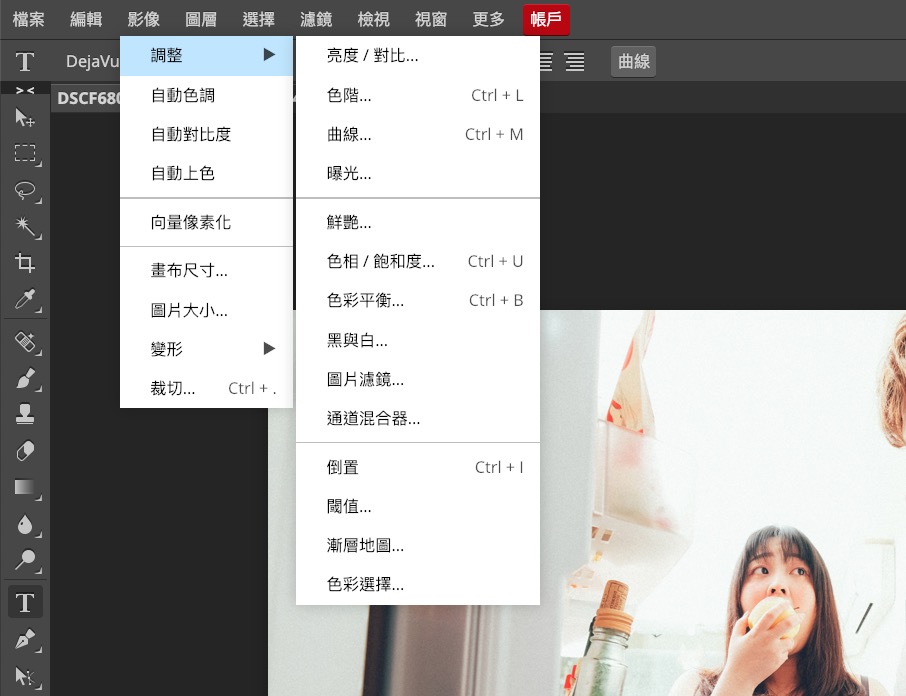Choose 向量像素化 from the menu

206,222
